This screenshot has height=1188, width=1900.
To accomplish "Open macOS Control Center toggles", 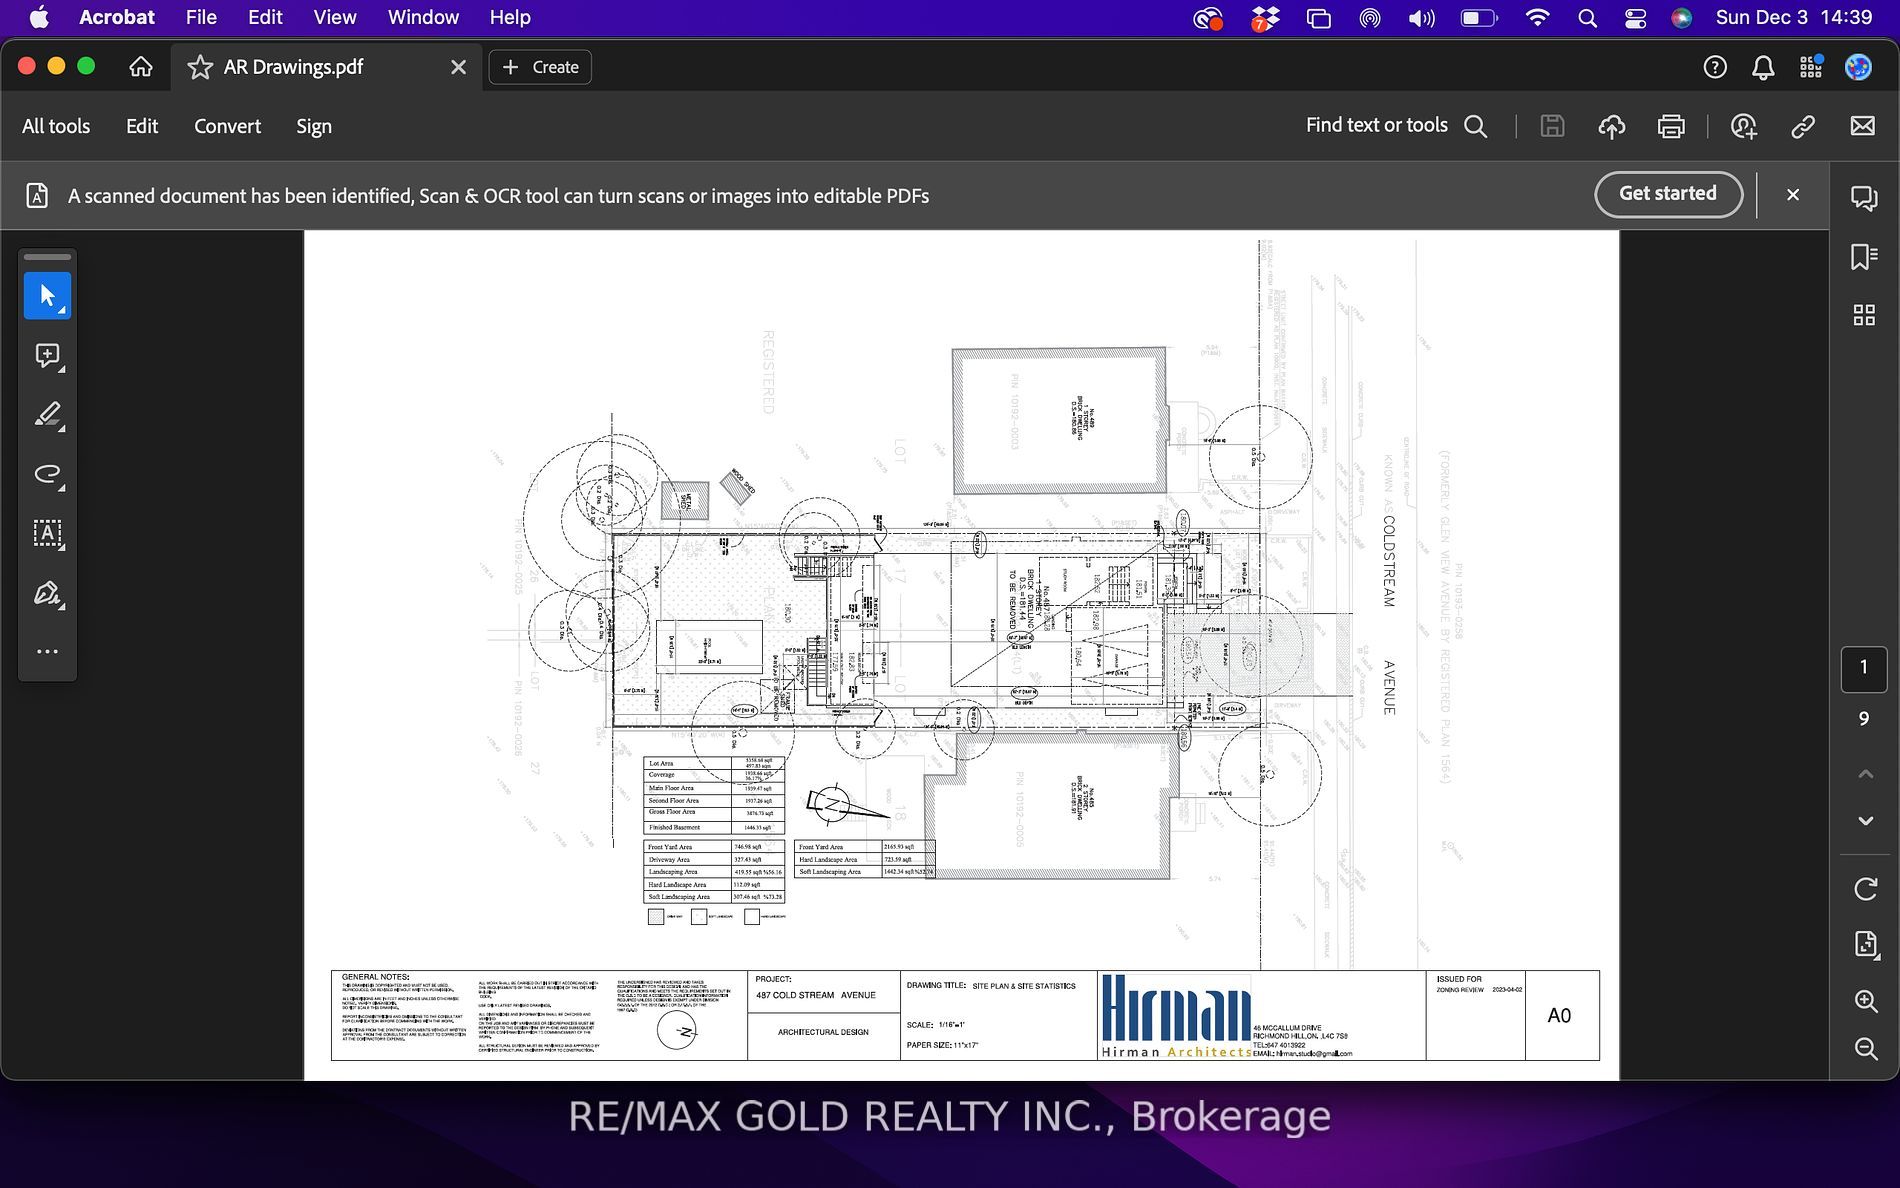I will click(x=1636, y=18).
